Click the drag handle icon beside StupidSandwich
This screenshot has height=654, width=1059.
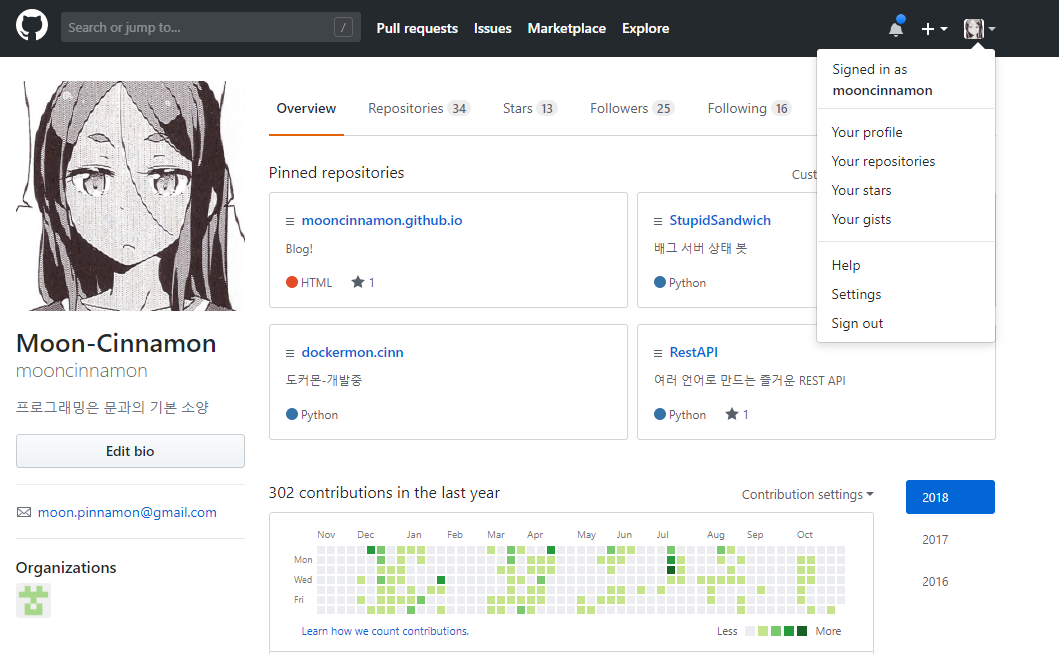pyautogui.click(x=658, y=221)
